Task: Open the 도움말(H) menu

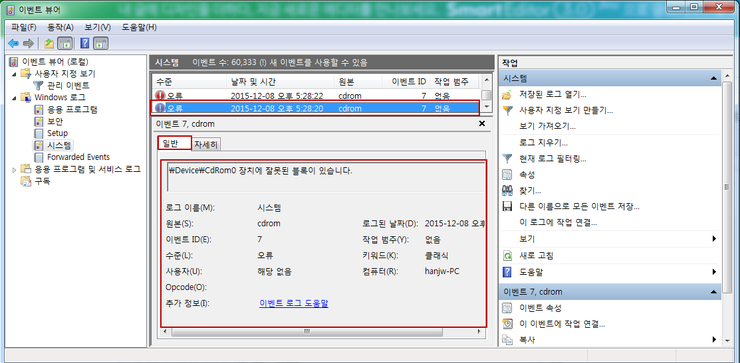Action: pos(139,27)
